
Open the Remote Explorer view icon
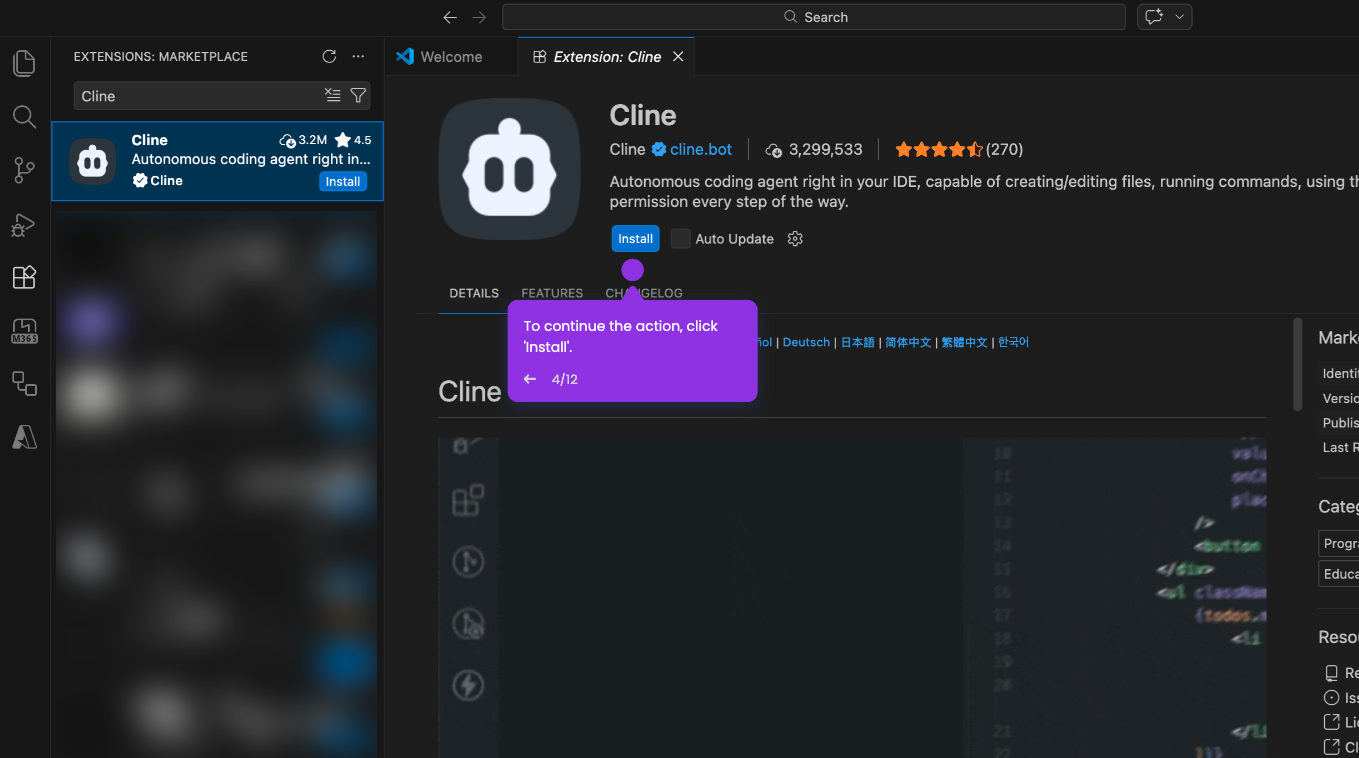coord(24,383)
